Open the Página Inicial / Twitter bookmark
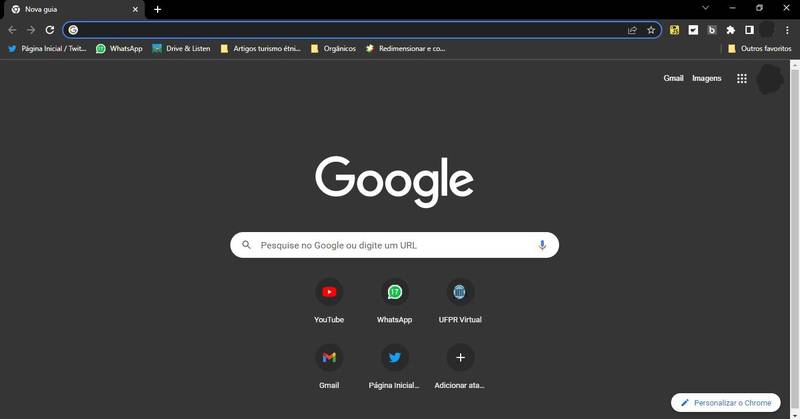 click(47, 48)
